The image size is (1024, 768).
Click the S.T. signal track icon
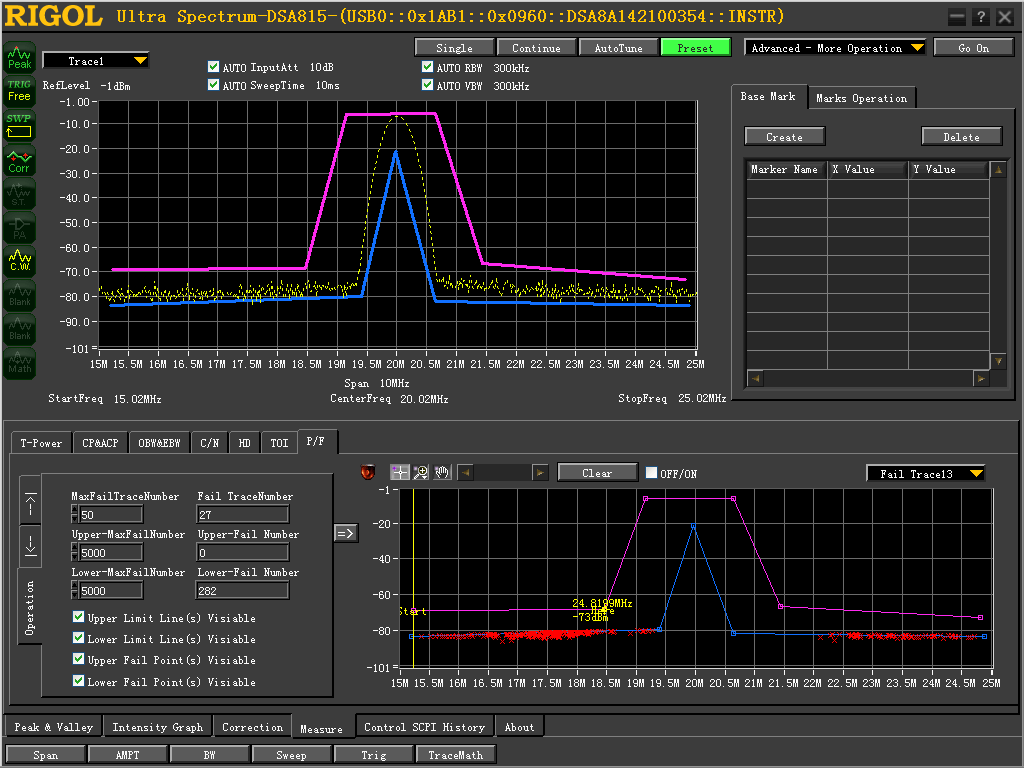[x=20, y=194]
